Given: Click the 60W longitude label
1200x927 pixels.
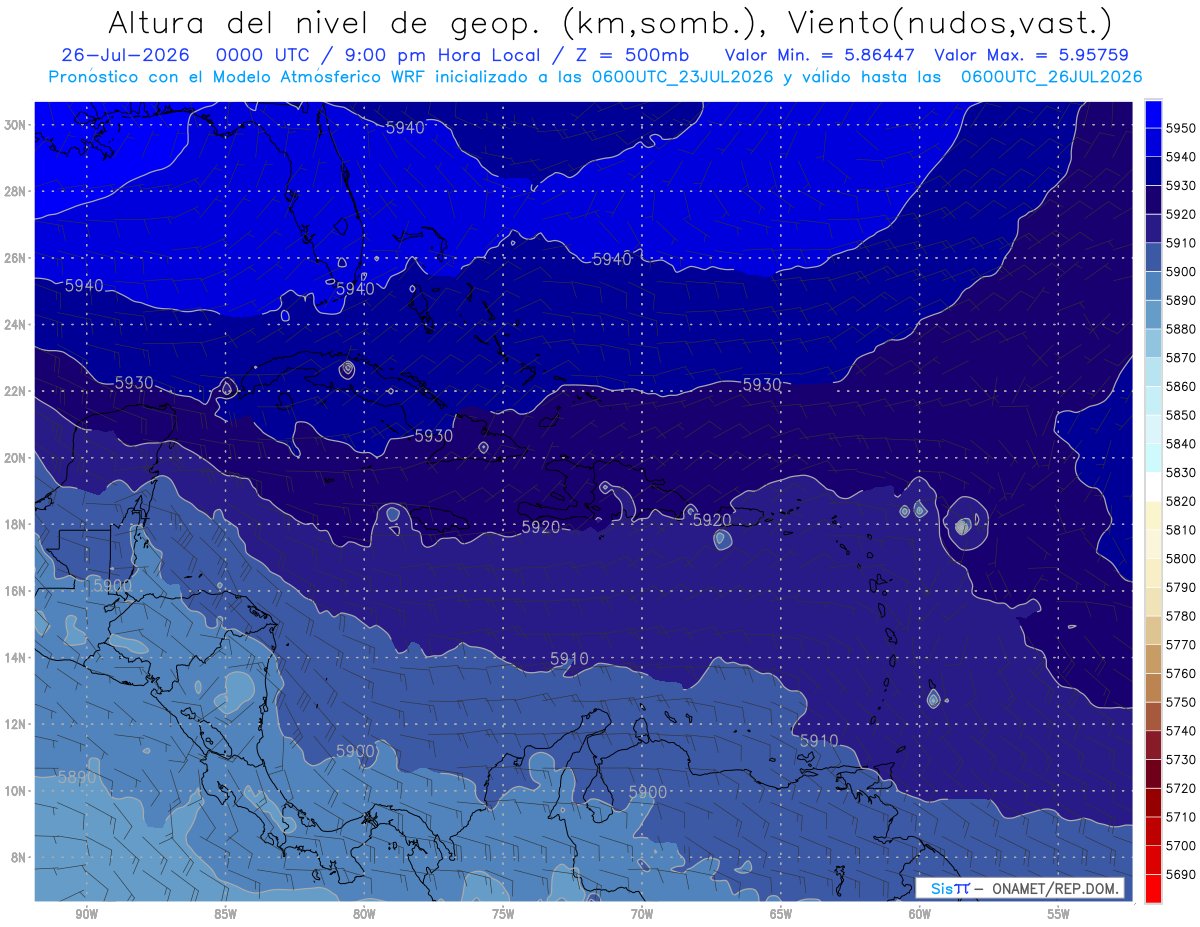Looking at the screenshot, I should [920, 913].
